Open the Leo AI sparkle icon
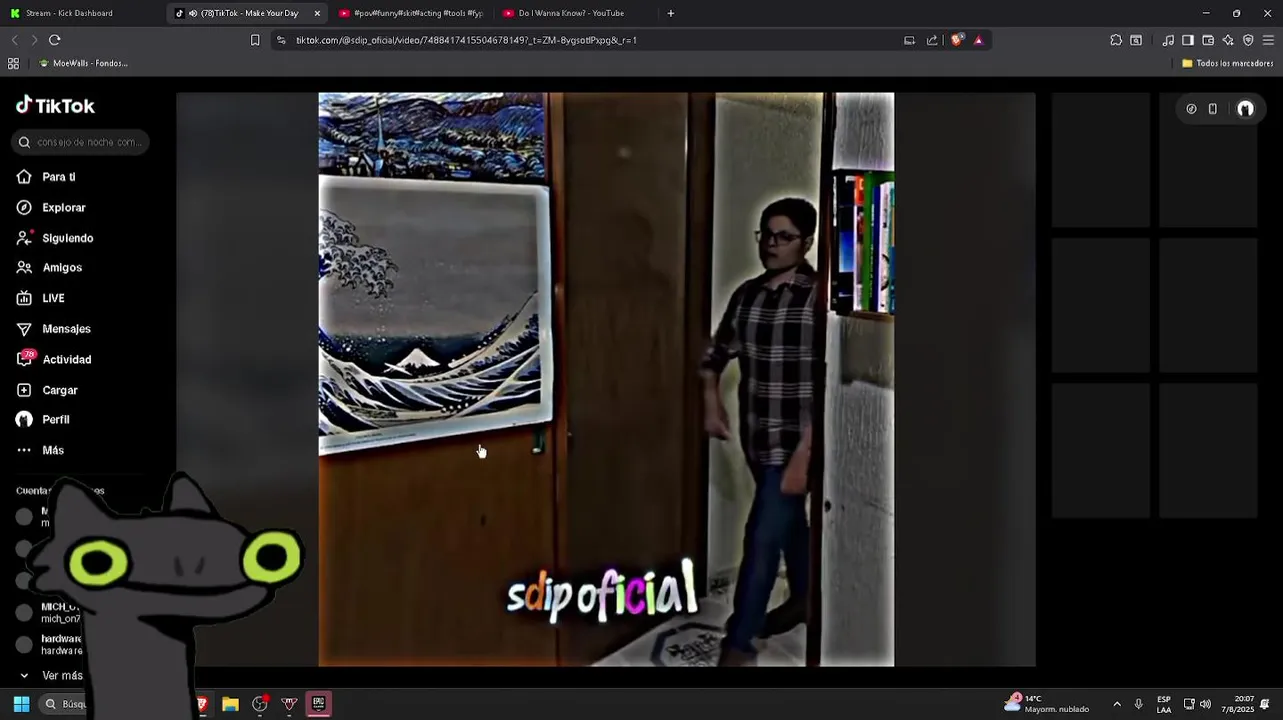Screen dimensions: 1283x720 [1228, 40]
